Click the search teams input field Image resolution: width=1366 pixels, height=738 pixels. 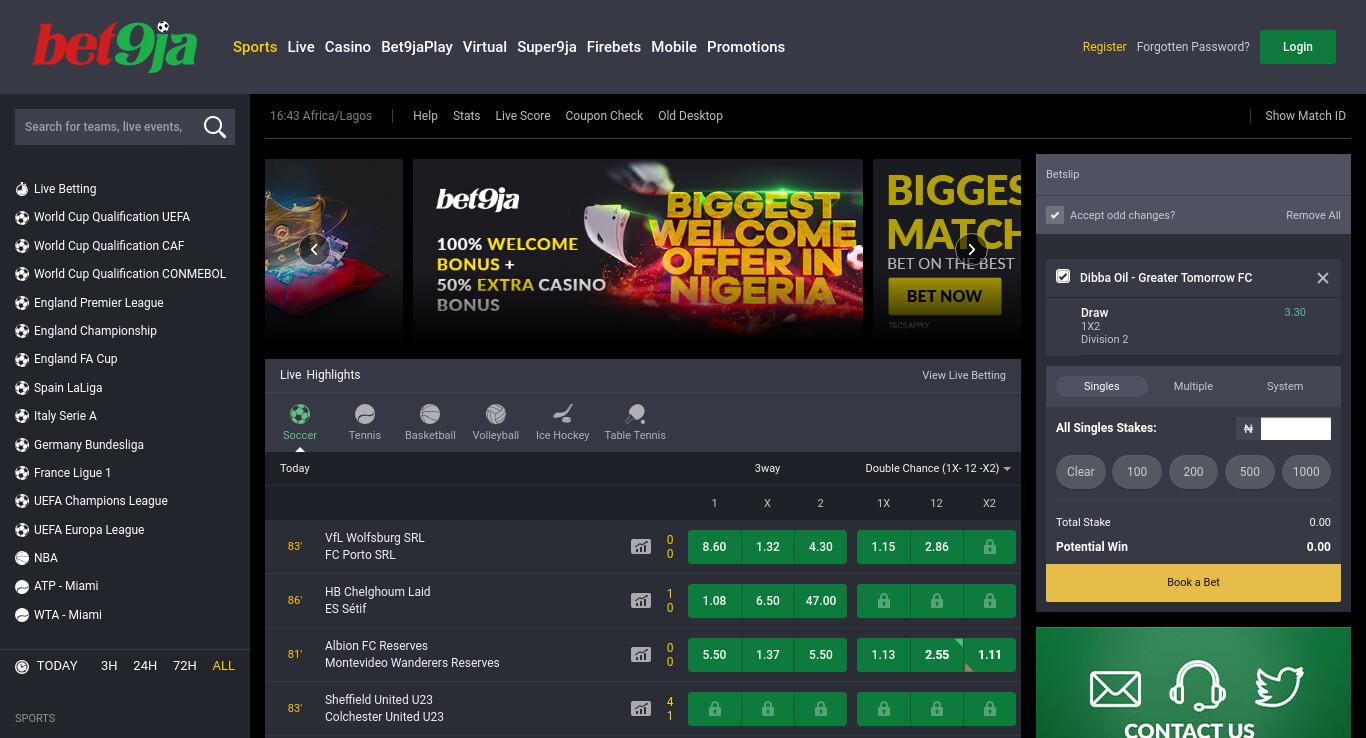click(107, 127)
